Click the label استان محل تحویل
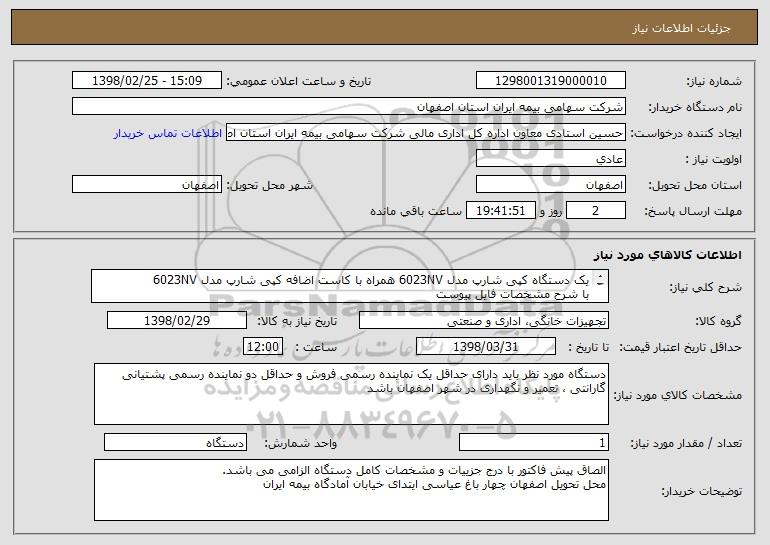770x545 pixels. pos(695,186)
